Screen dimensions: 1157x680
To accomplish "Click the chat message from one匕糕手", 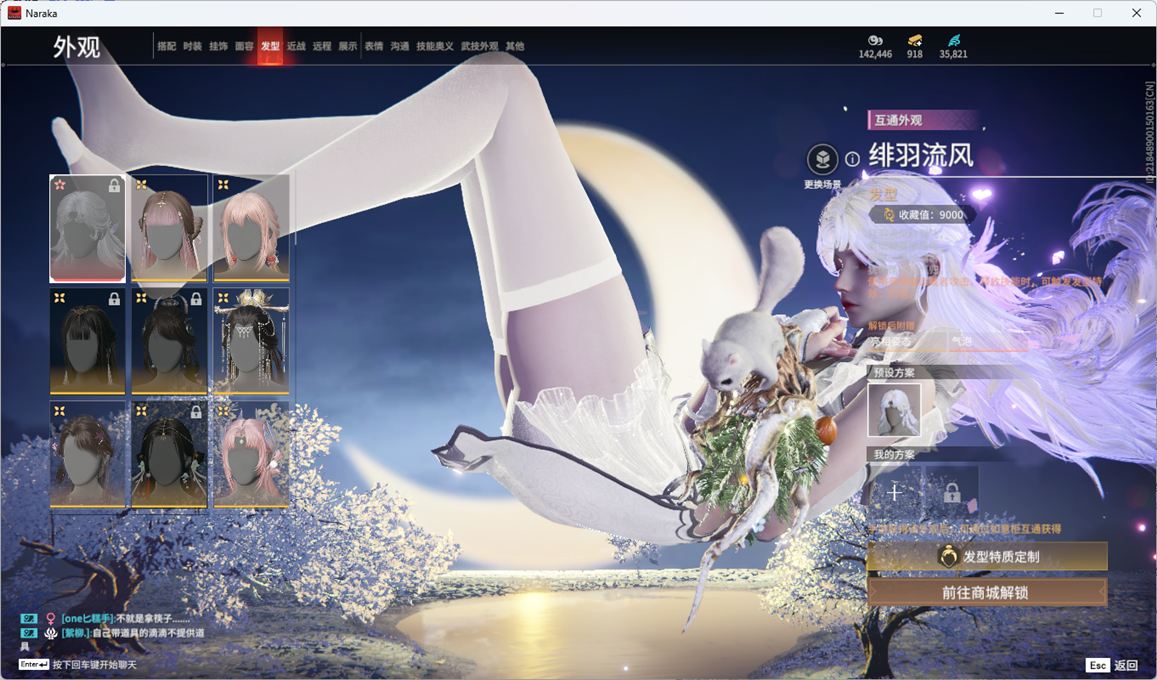I will [x=125, y=618].
